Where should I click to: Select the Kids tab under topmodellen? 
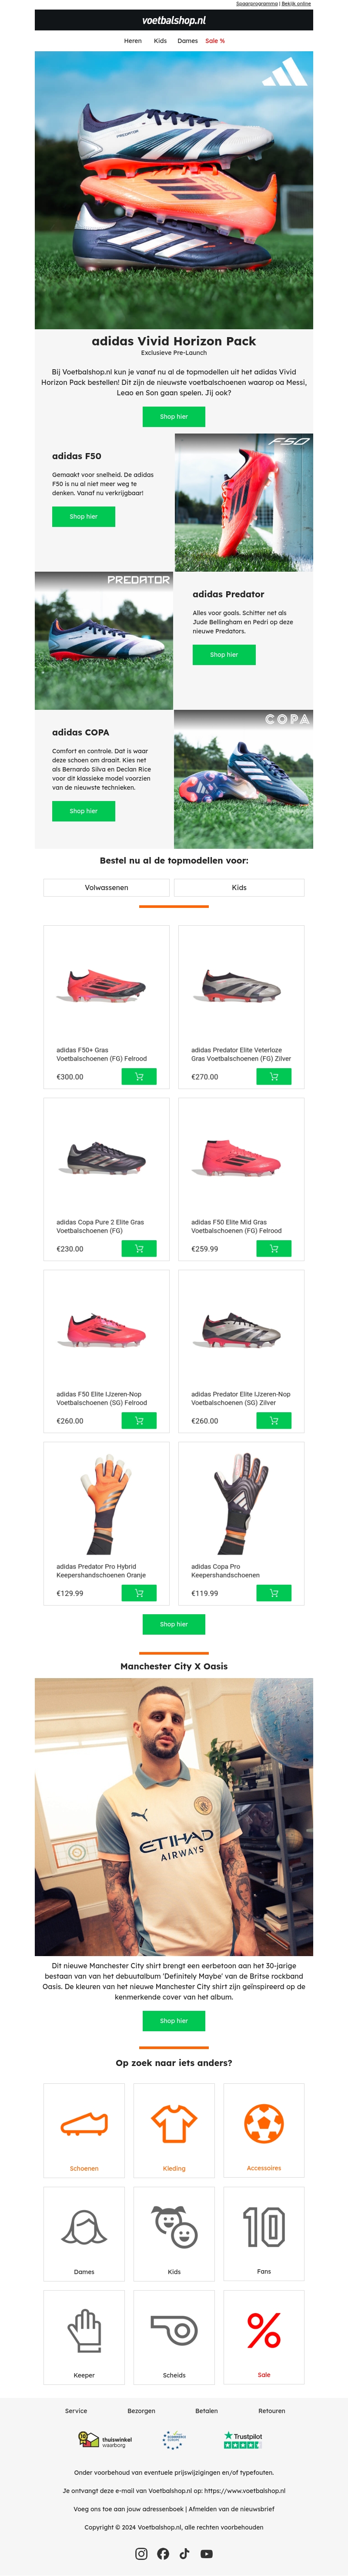click(x=239, y=887)
